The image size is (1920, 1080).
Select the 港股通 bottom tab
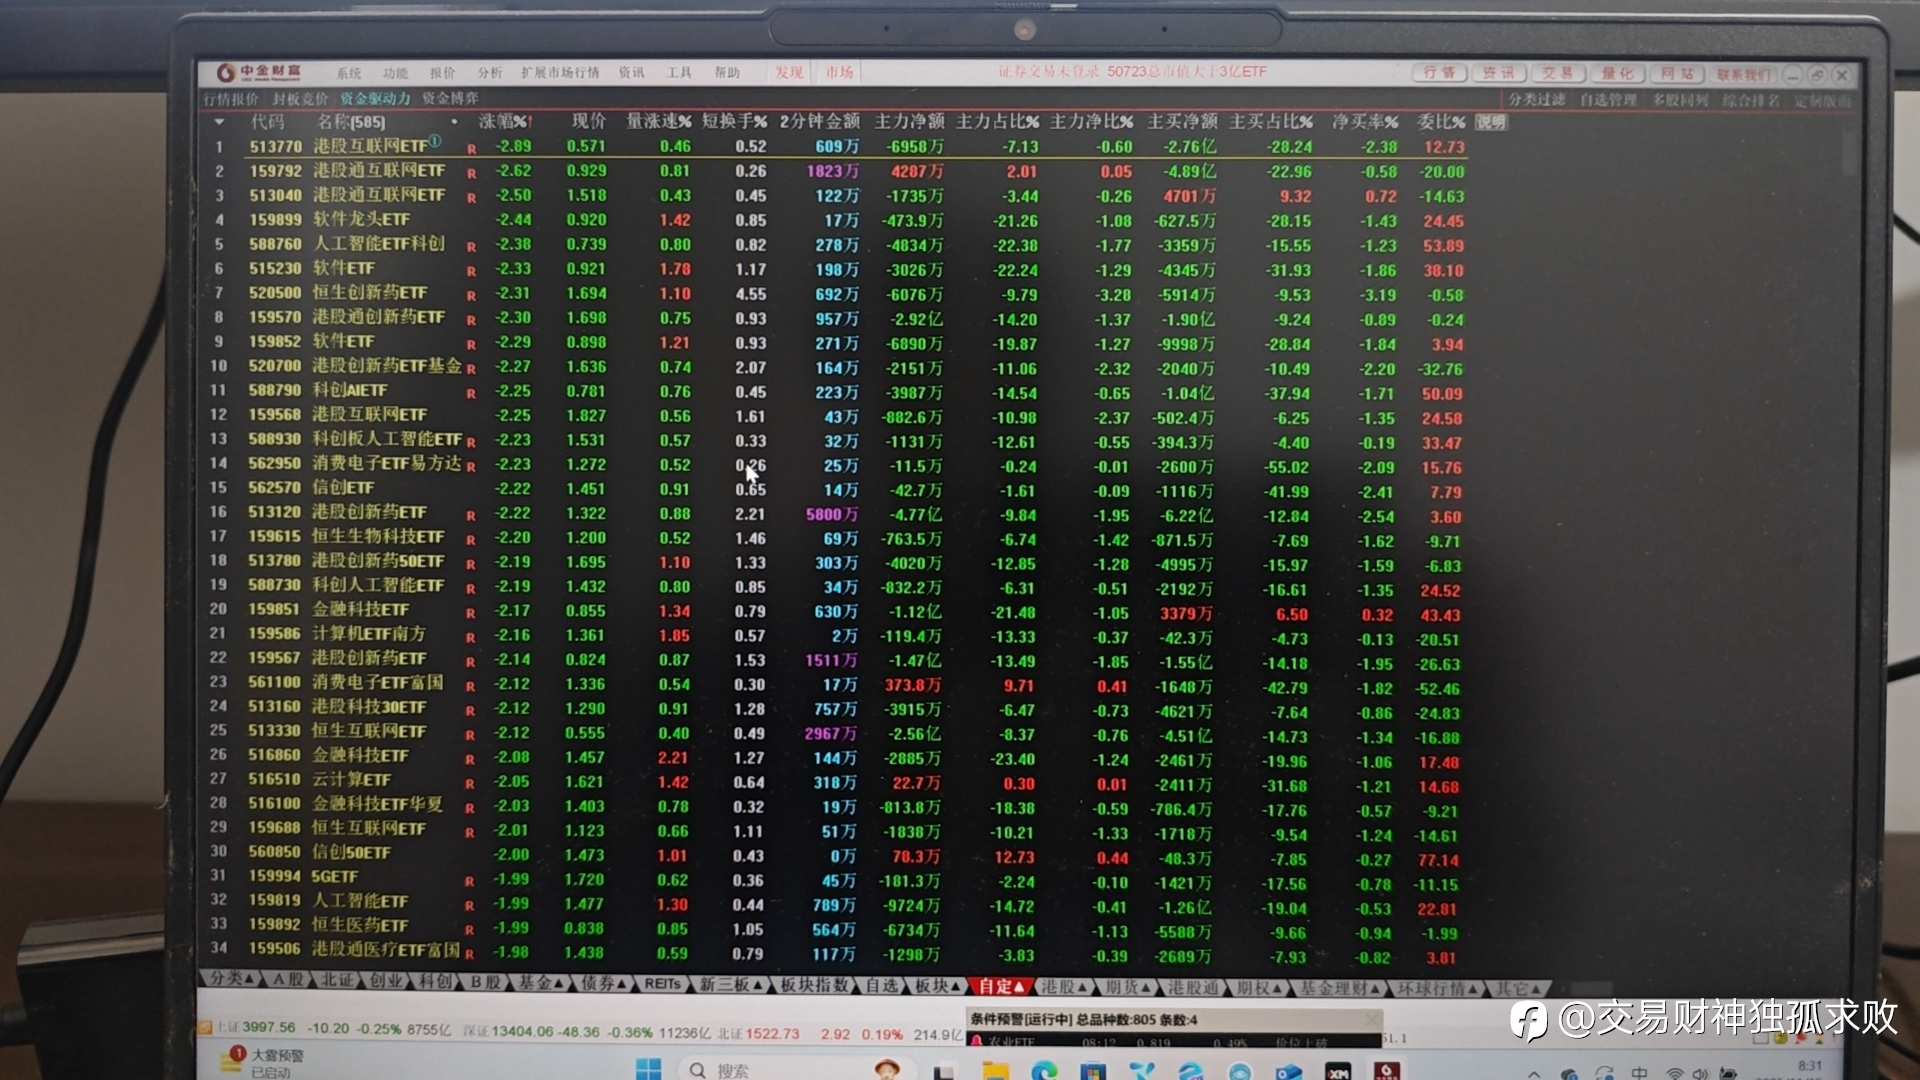tap(1193, 987)
